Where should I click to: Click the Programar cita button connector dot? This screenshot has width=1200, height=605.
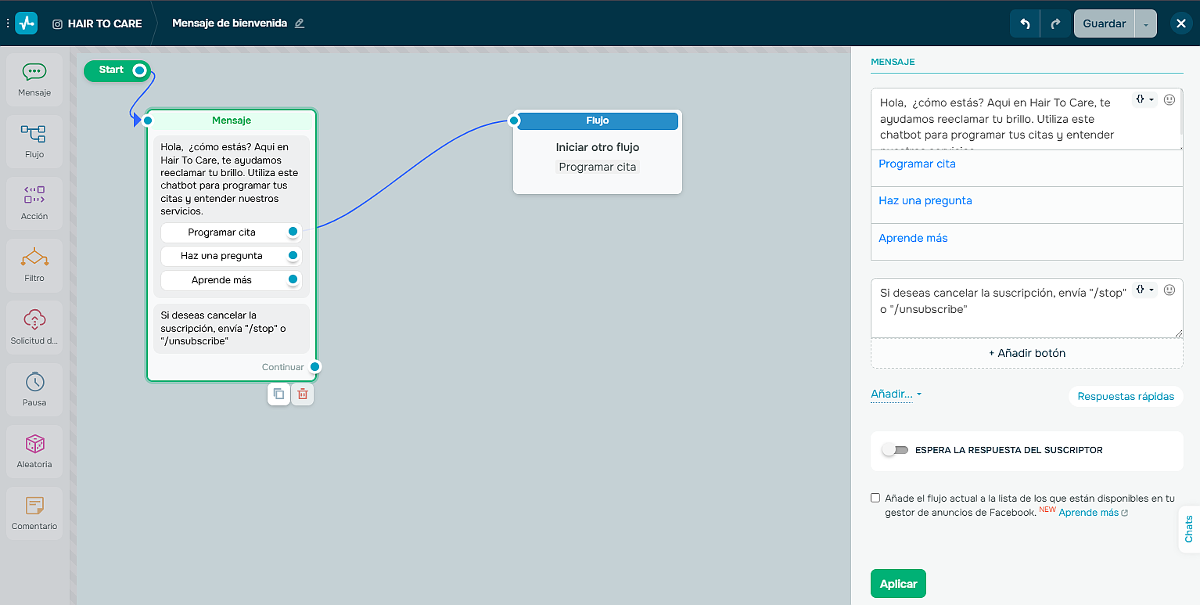(293, 231)
